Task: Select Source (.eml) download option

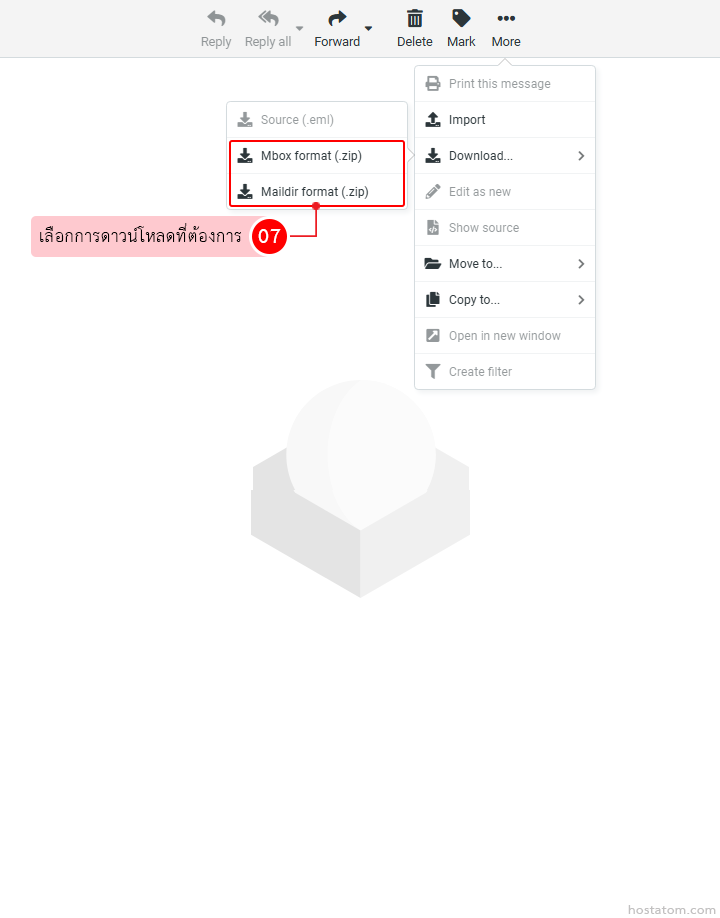Action: click(x=317, y=119)
